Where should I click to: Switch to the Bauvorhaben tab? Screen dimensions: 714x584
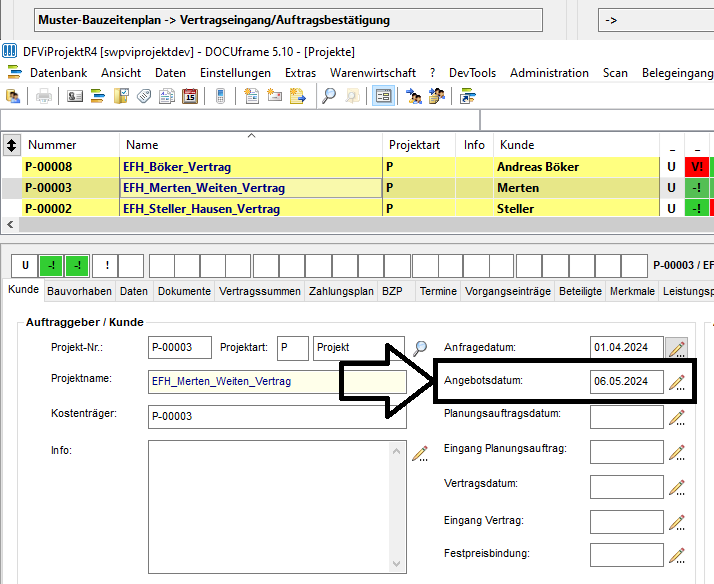click(79, 291)
